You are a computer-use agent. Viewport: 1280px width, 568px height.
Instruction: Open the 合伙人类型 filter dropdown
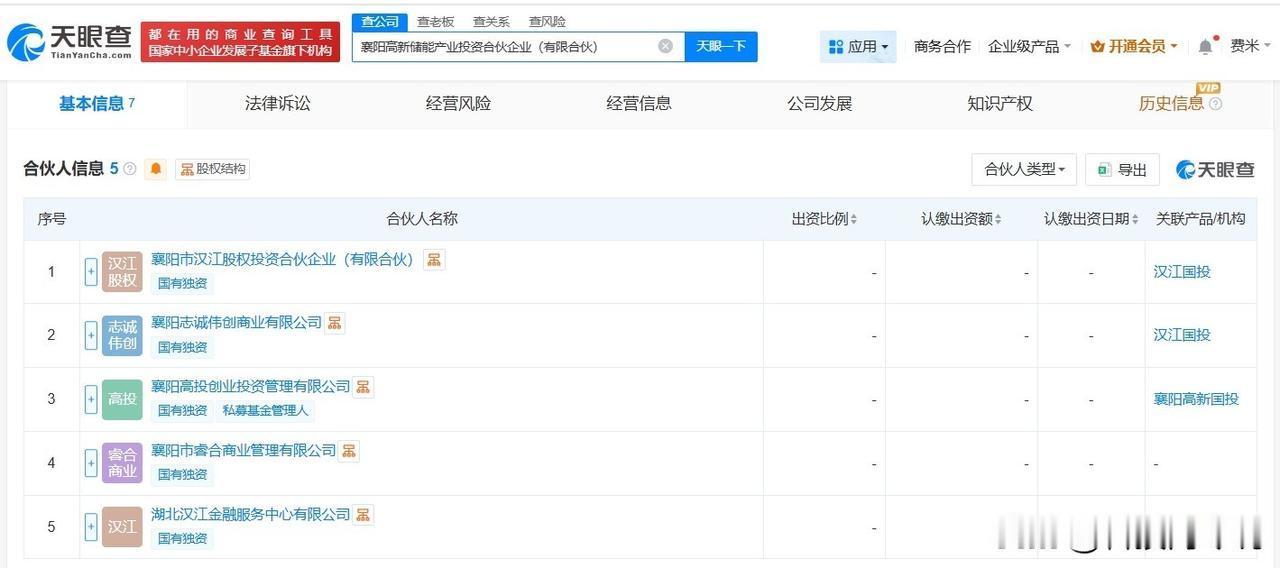point(1024,169)
